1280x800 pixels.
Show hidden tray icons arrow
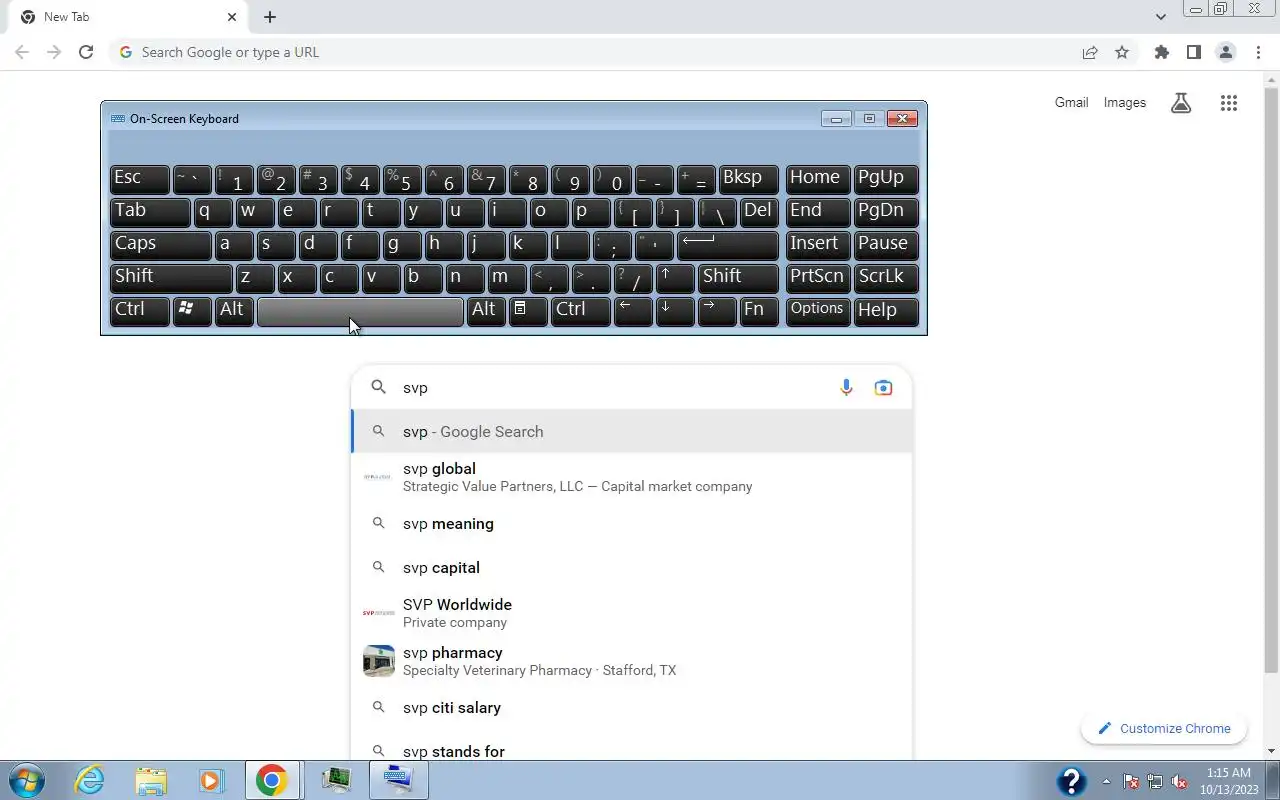(x=1106, y=781)
